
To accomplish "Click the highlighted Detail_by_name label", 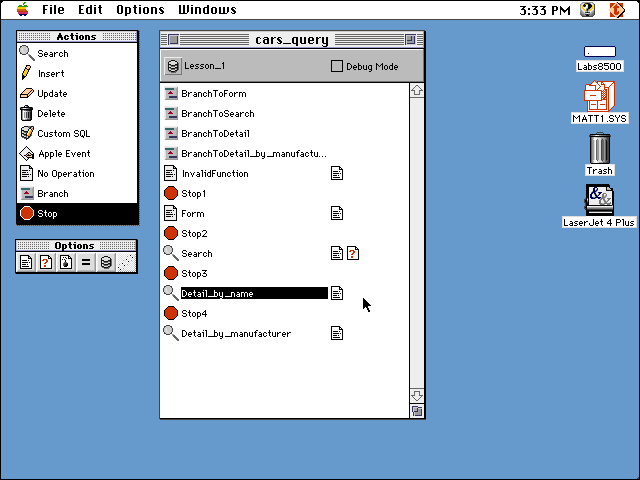I will (254, 293).
